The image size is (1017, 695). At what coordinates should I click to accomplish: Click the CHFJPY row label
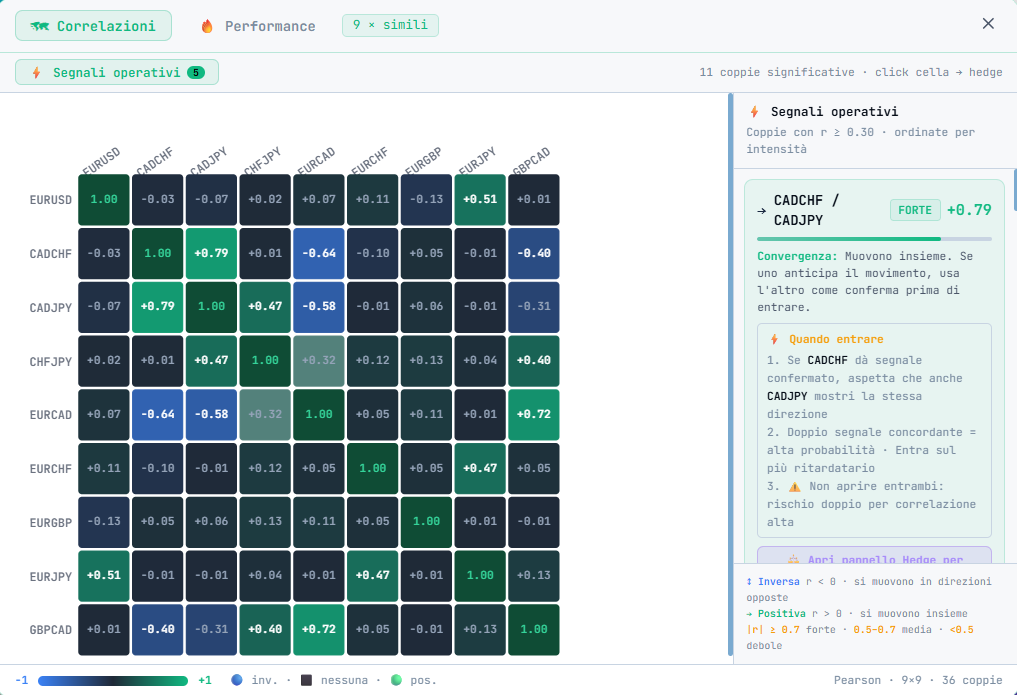click(x=51, y=361)
